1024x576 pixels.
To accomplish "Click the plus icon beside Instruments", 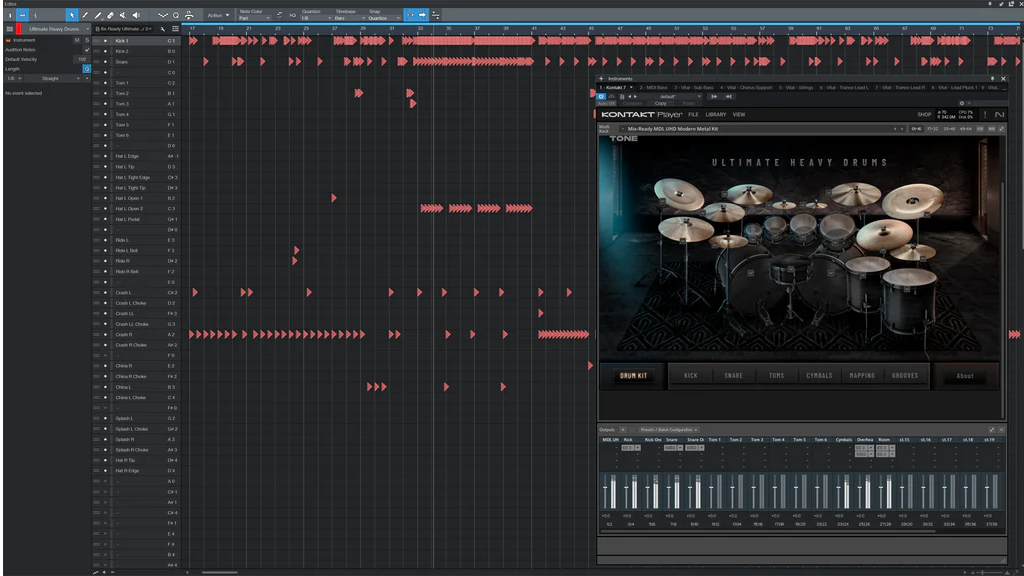I will pyautogui.click(x=601, y=78).
